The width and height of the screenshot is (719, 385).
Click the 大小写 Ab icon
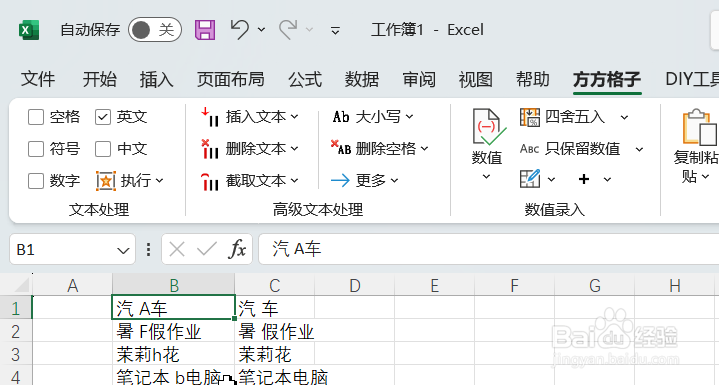pos(341,117)
